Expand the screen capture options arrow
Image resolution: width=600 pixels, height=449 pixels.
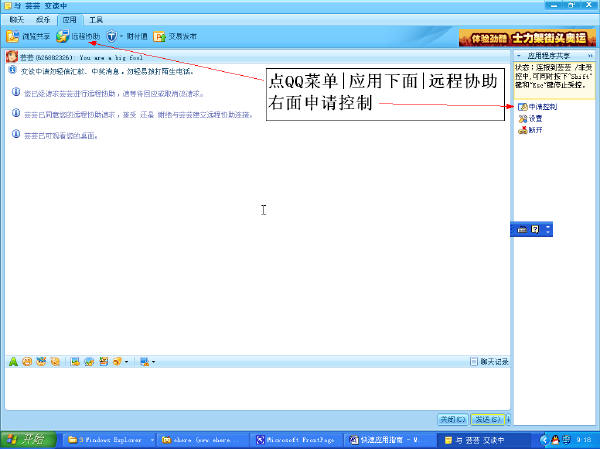(x=153, y=362)
